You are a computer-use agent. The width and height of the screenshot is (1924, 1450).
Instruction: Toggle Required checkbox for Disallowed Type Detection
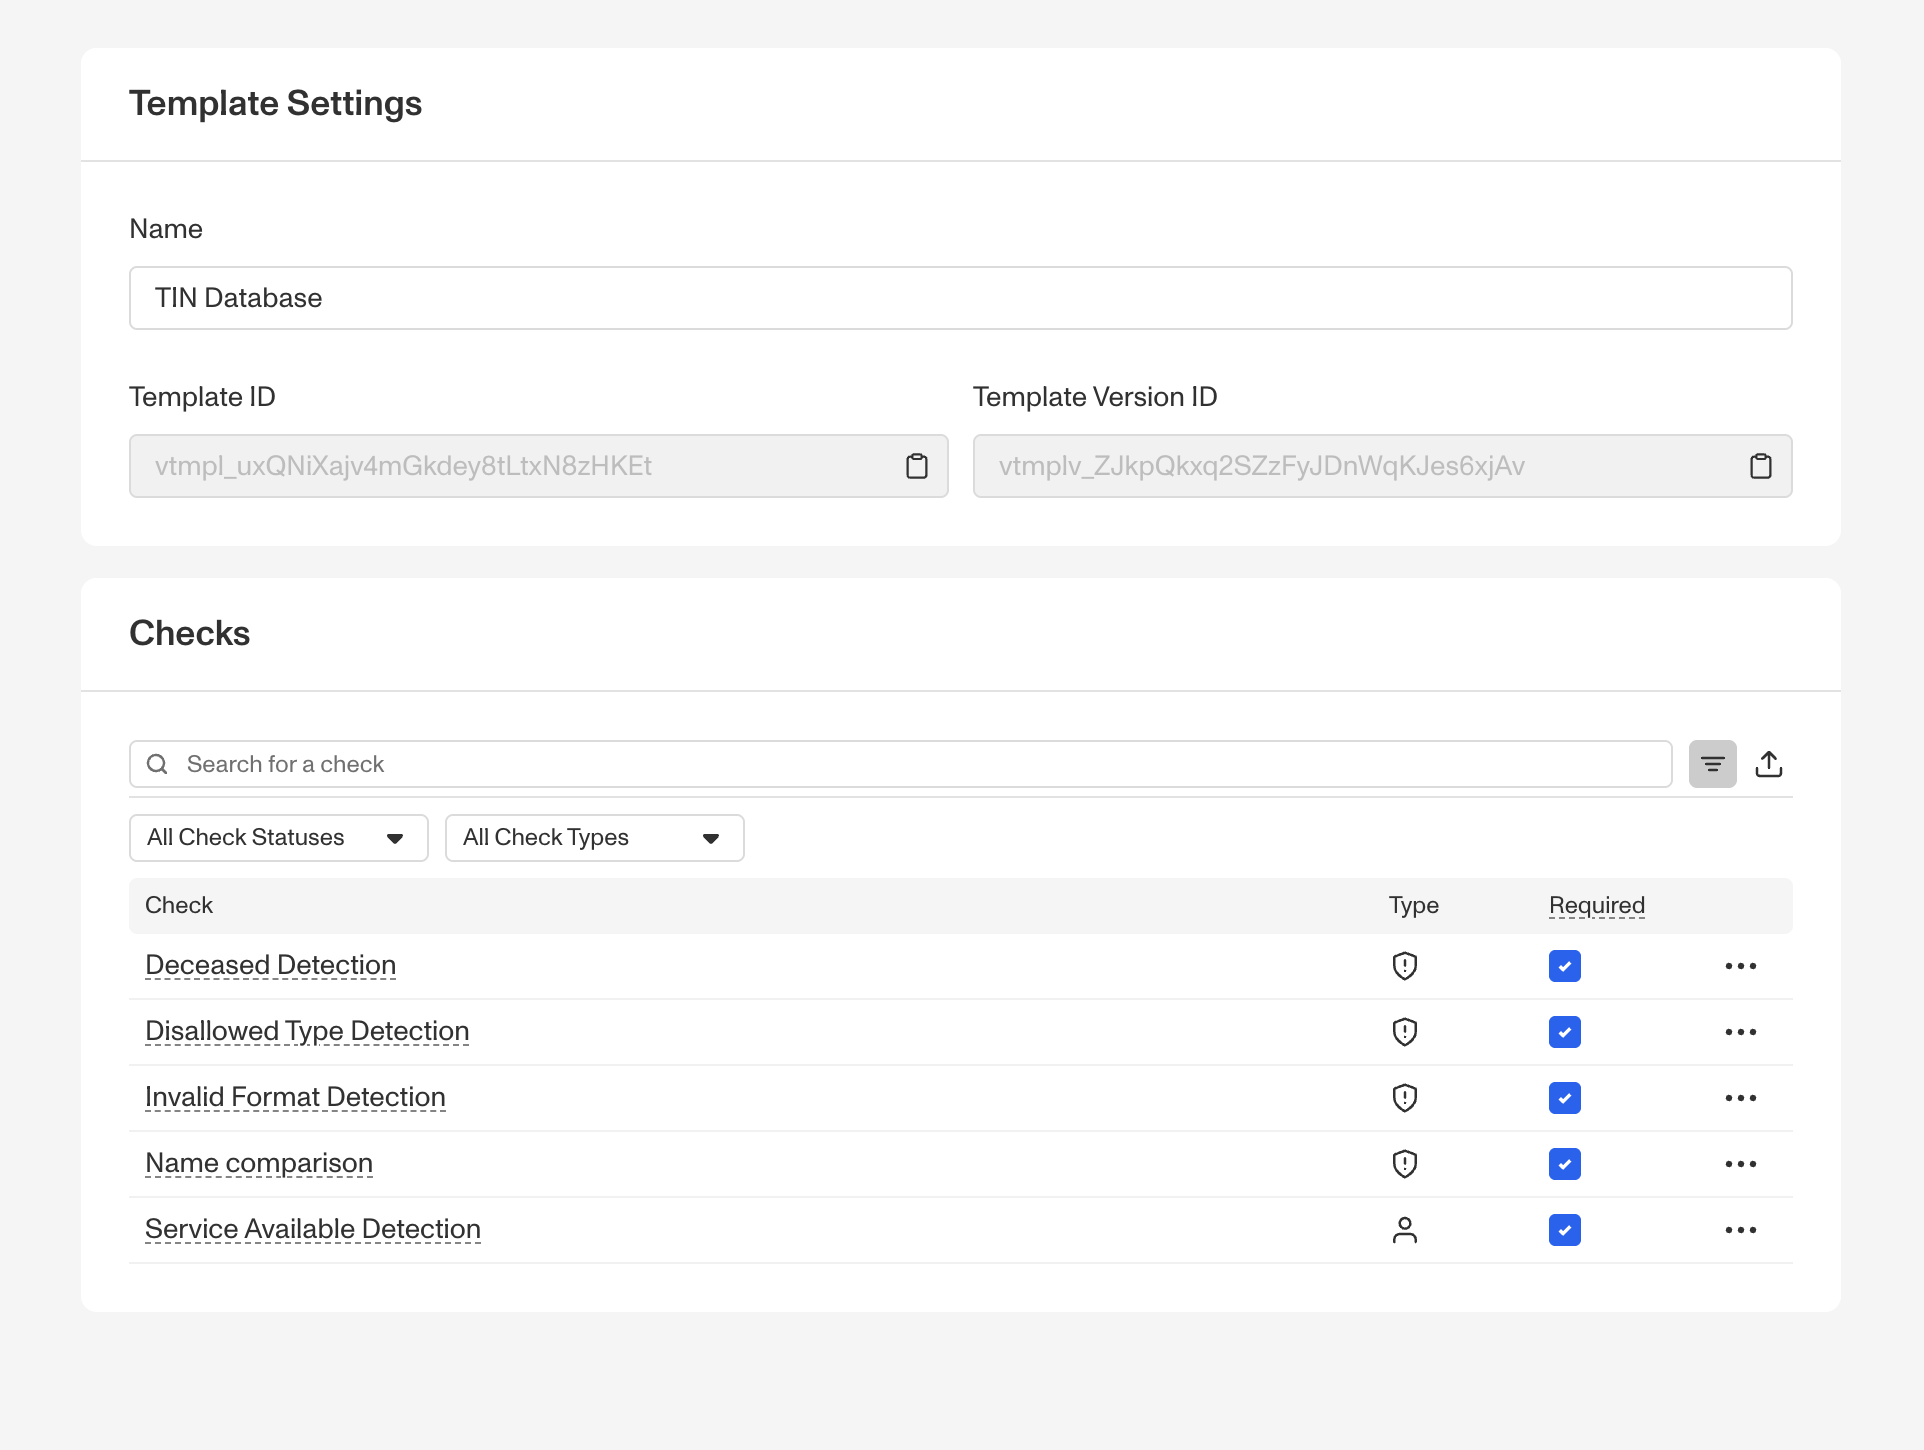1564,1032
